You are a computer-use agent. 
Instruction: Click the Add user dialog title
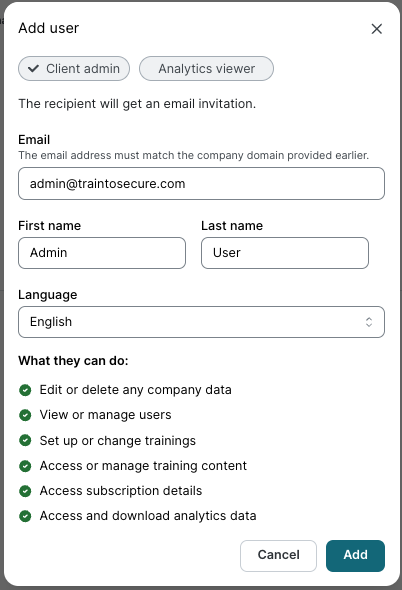[x=49, y=28]
